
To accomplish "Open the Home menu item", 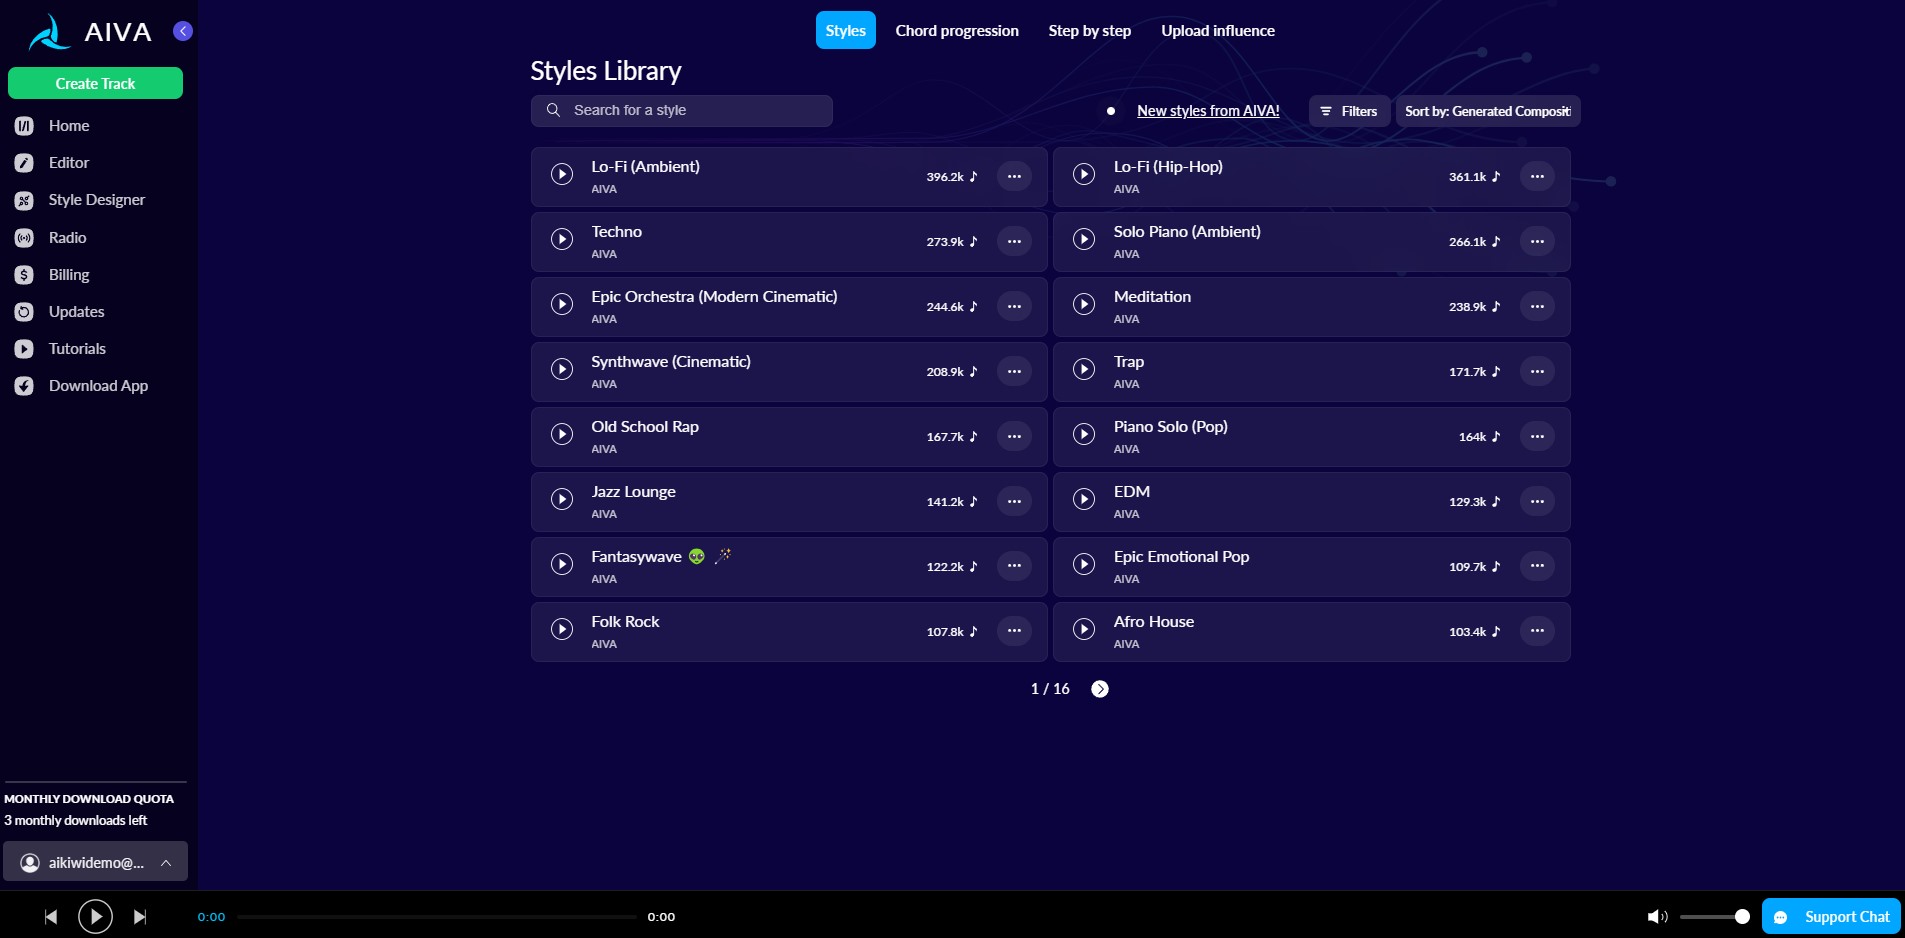I will click(69, 126).
